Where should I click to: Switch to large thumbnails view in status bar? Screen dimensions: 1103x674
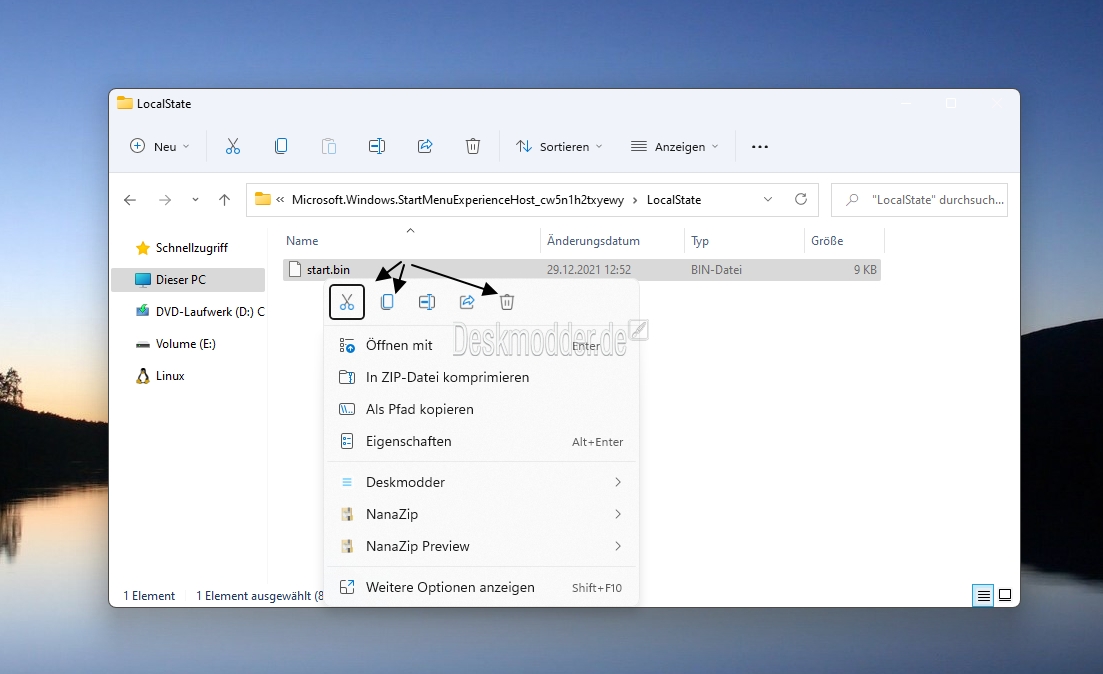tap(1005, 595)
